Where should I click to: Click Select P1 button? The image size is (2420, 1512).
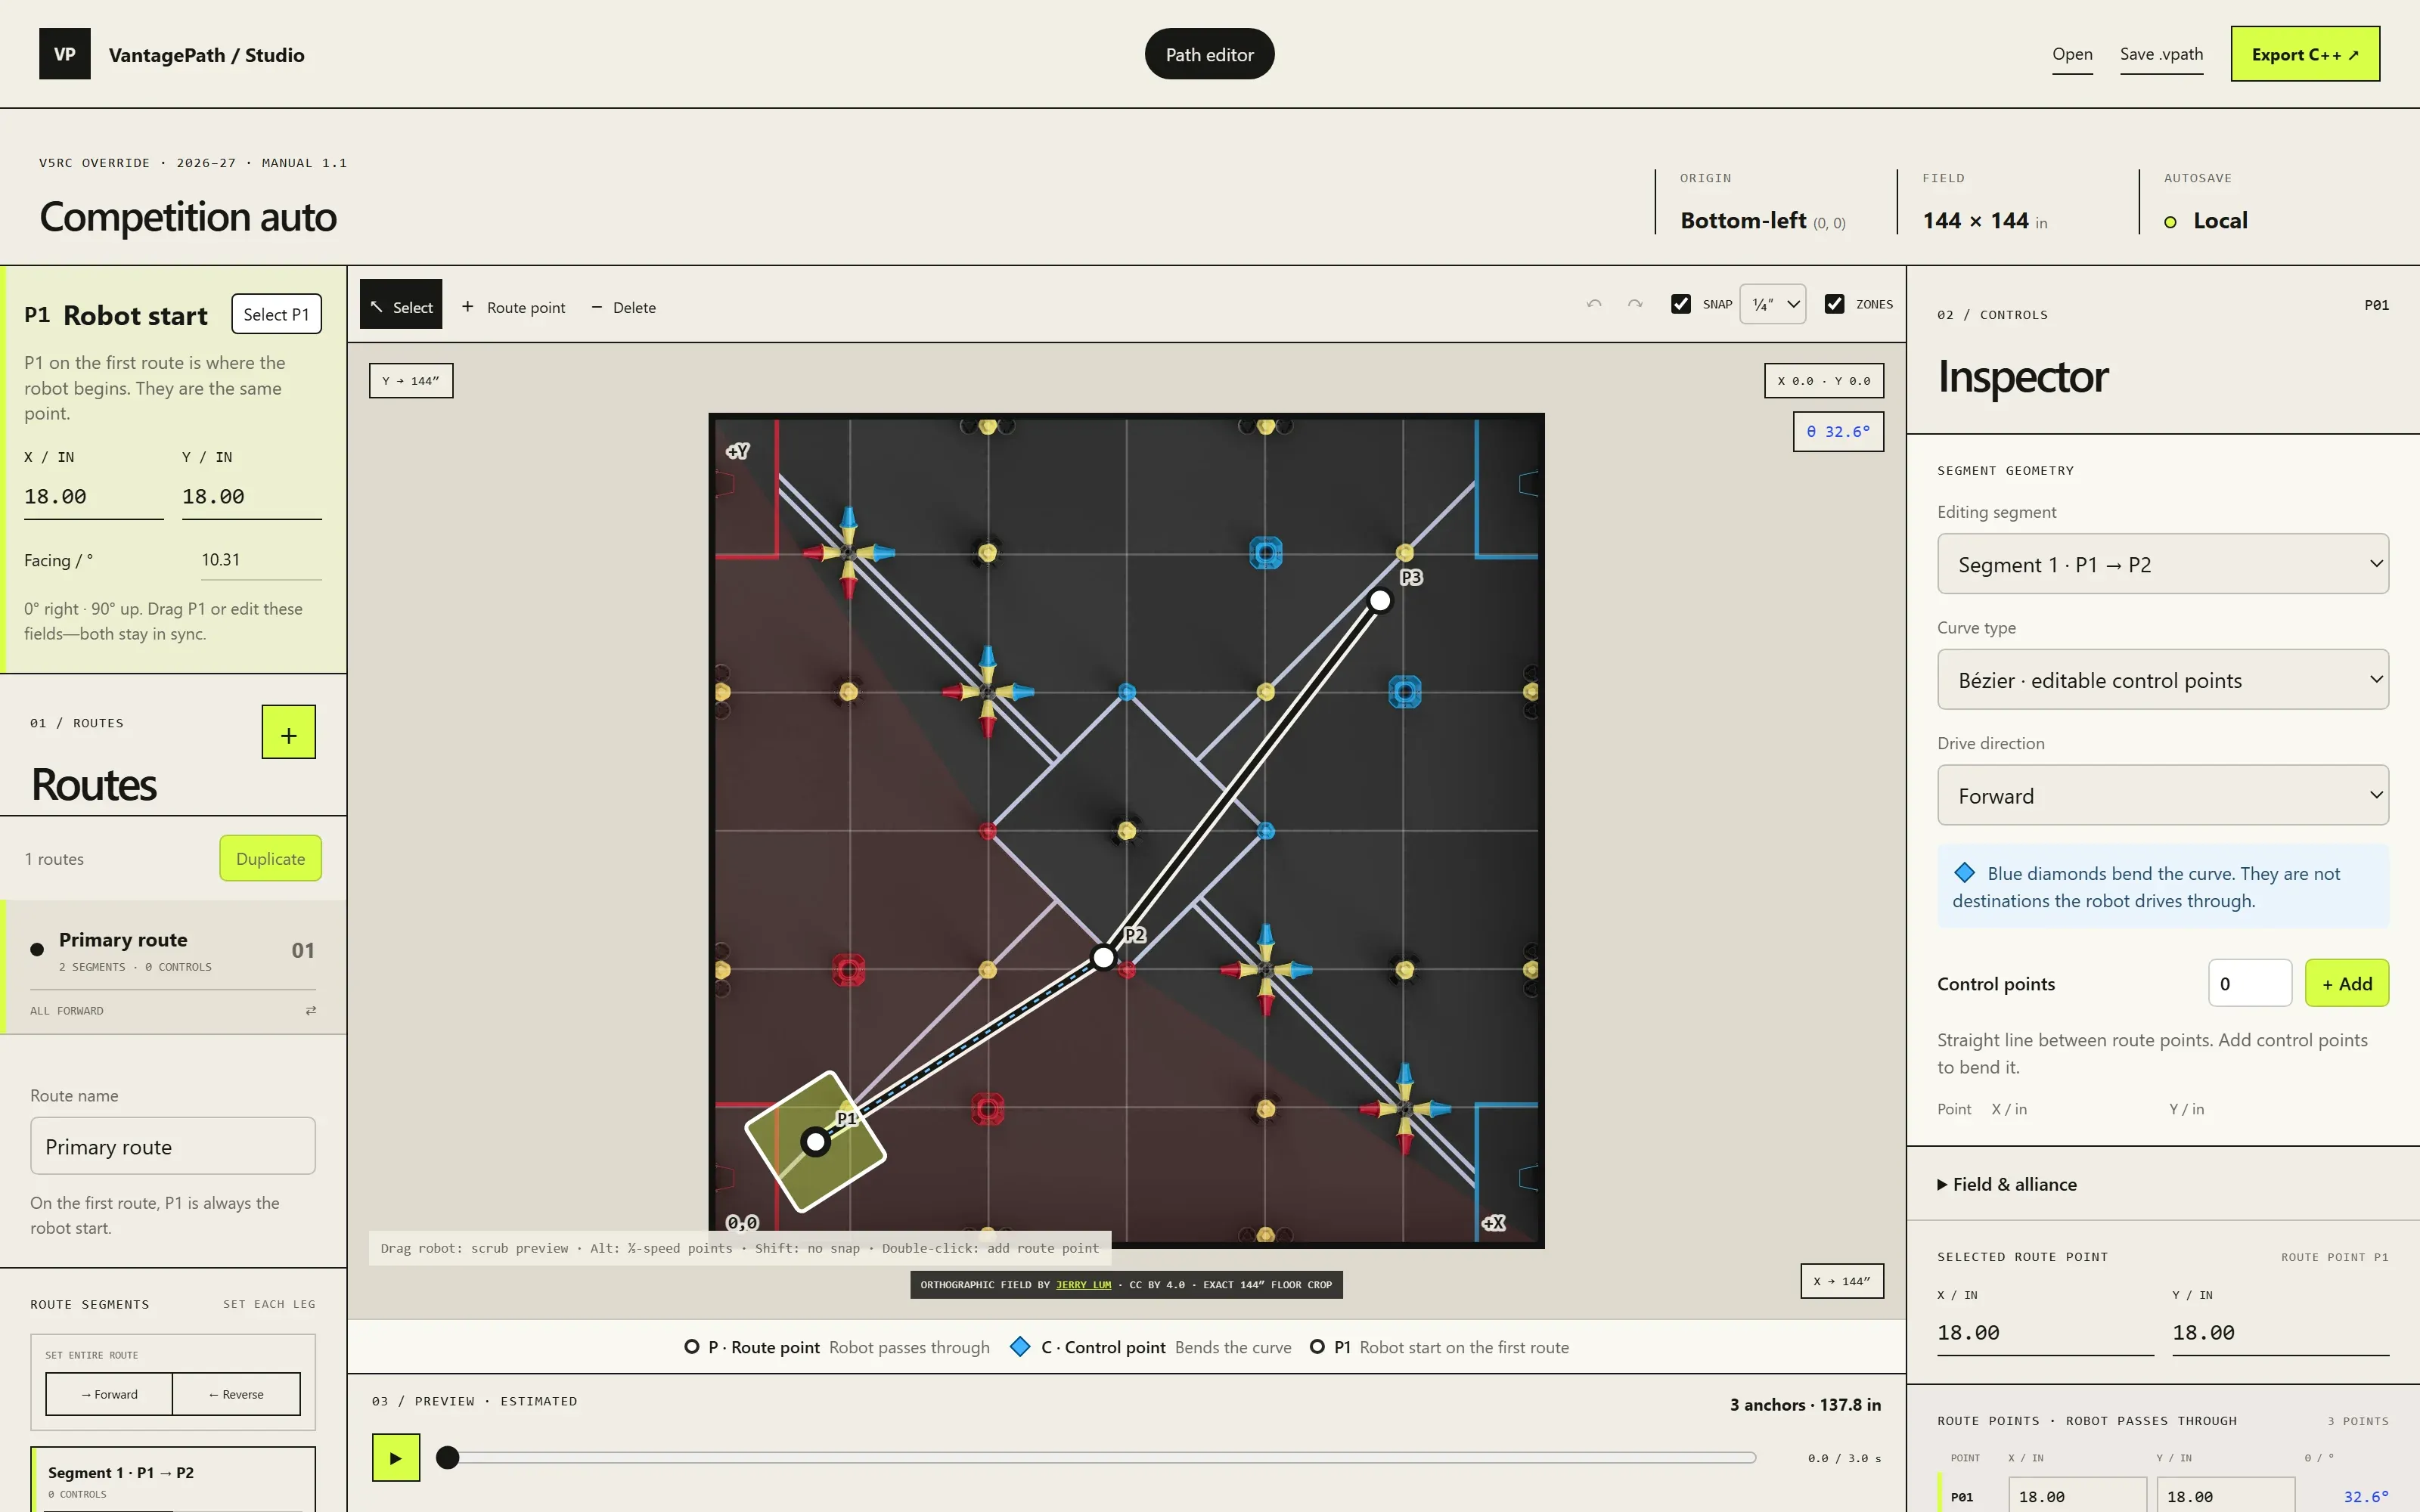[276, 314]
